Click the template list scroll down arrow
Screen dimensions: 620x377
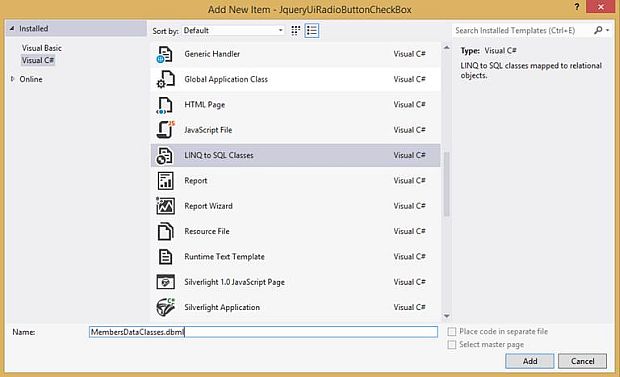tap(446, 316)
